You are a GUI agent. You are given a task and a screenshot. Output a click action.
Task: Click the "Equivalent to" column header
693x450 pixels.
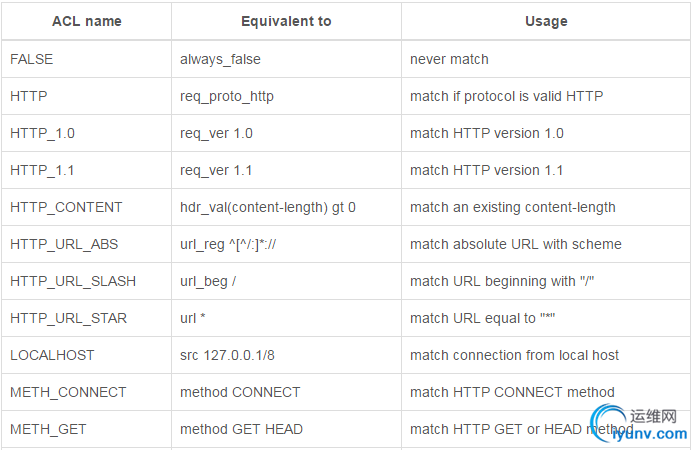[x=286, y=21]
